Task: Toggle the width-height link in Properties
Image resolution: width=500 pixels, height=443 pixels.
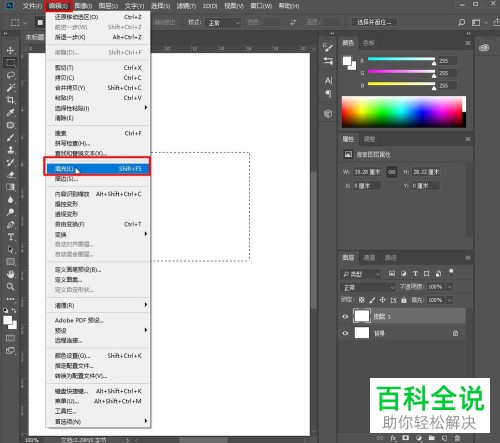Action: [392, 172]
